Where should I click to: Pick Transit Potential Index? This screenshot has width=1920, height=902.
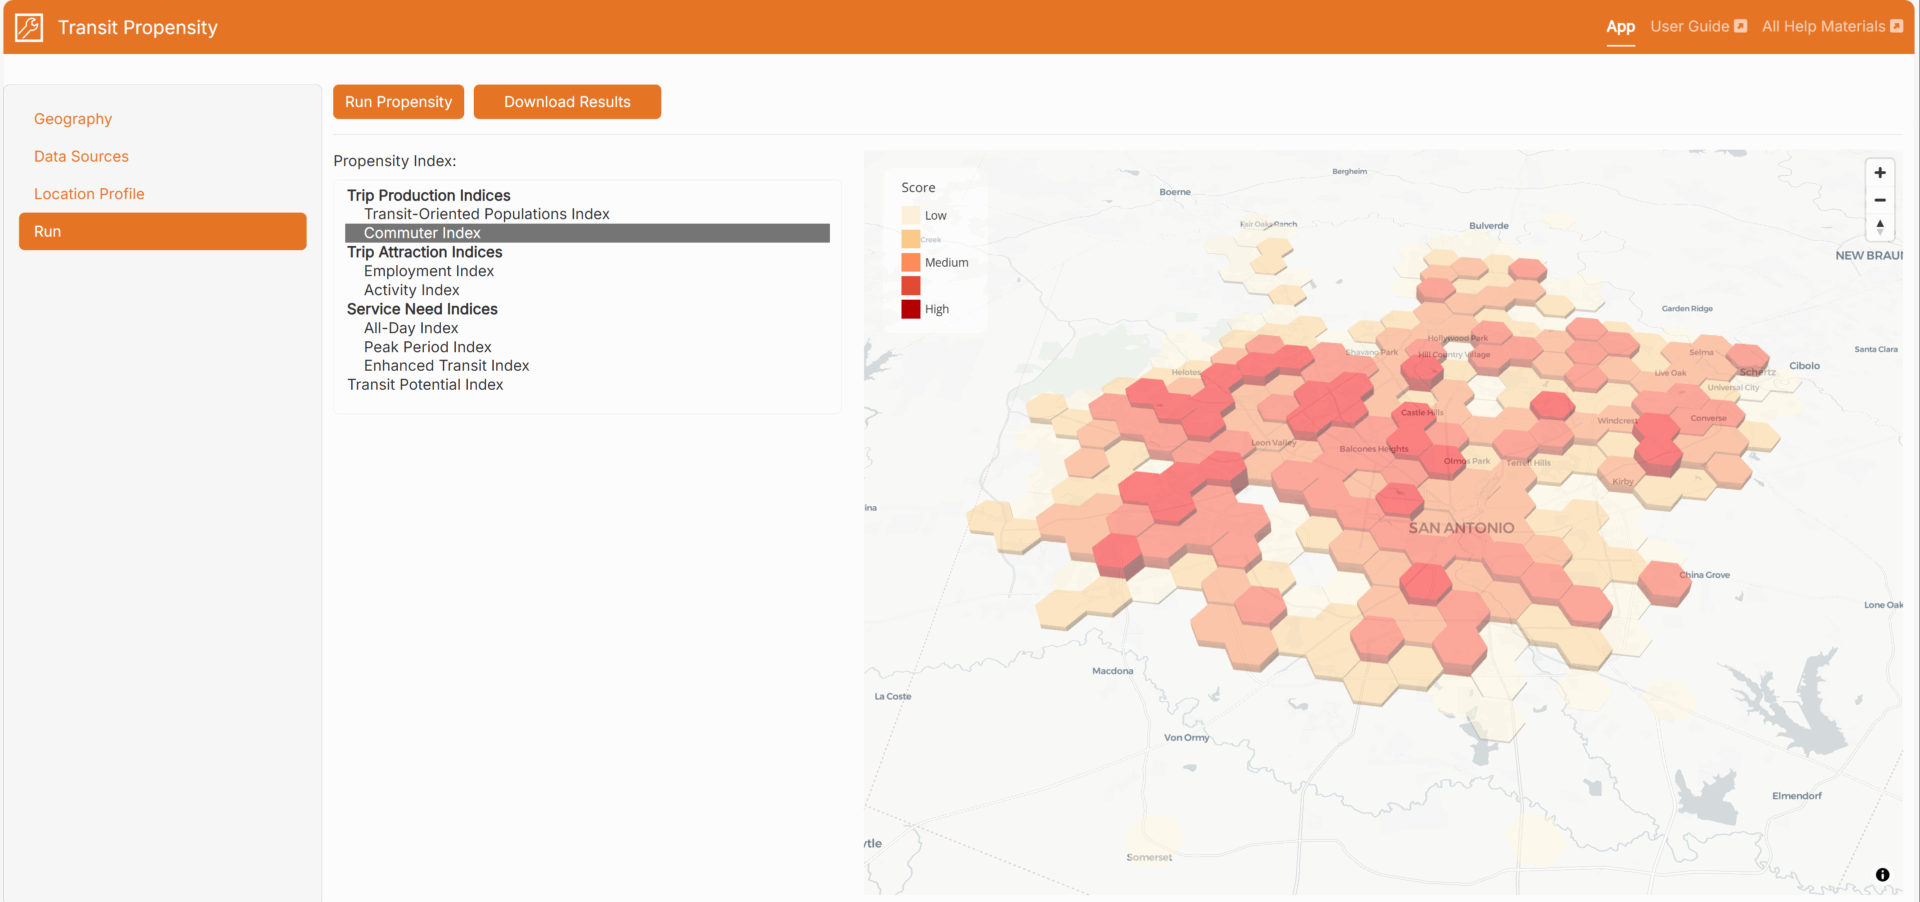(x=425, y=385)
